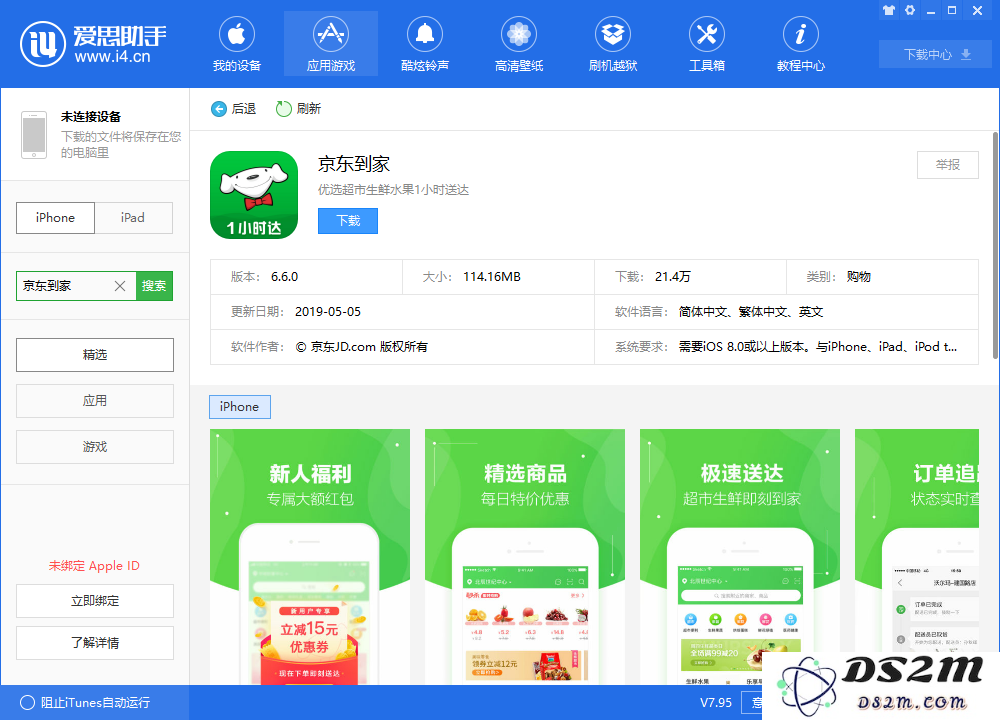Open the 教程中心 tutorial center

point(800,44)
